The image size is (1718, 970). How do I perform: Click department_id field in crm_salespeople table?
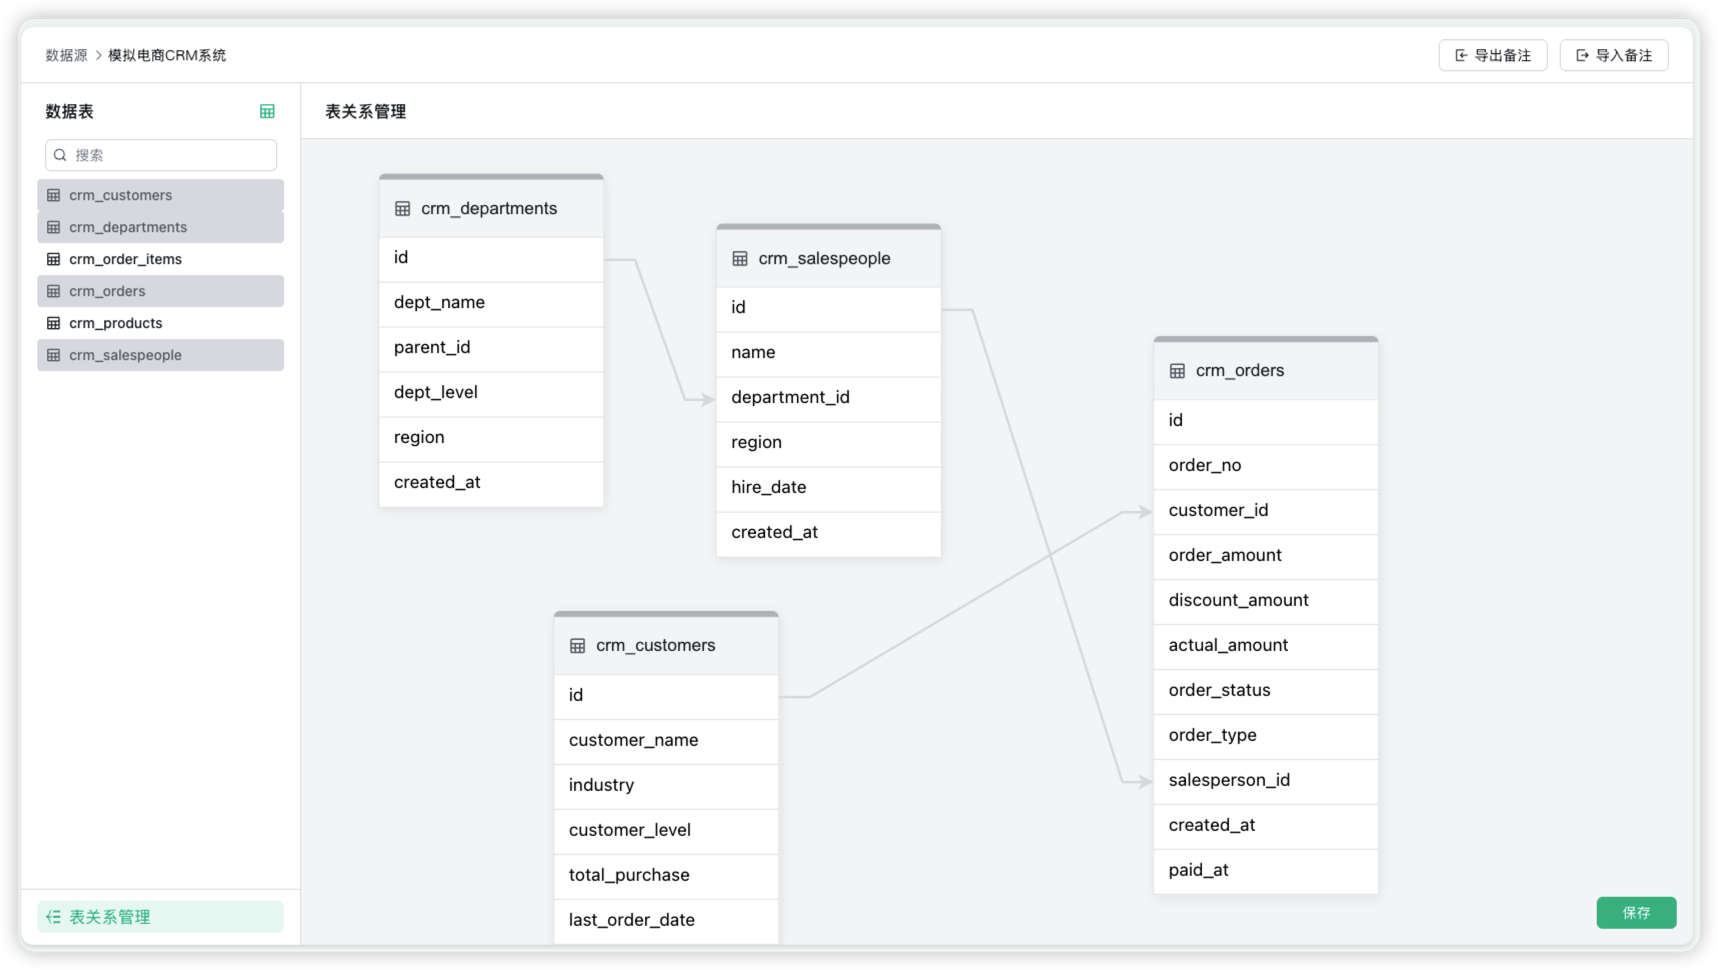pos(790,397)
